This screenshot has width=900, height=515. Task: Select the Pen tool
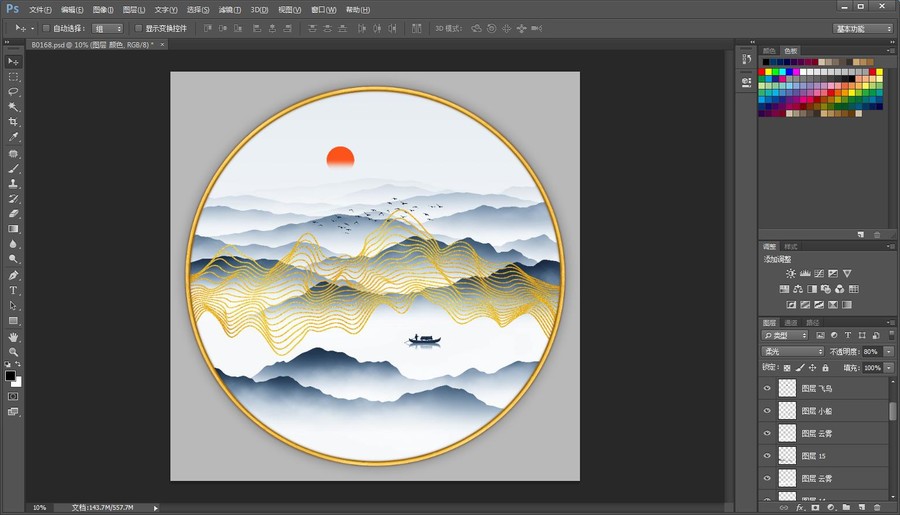[x=13, y=276]
